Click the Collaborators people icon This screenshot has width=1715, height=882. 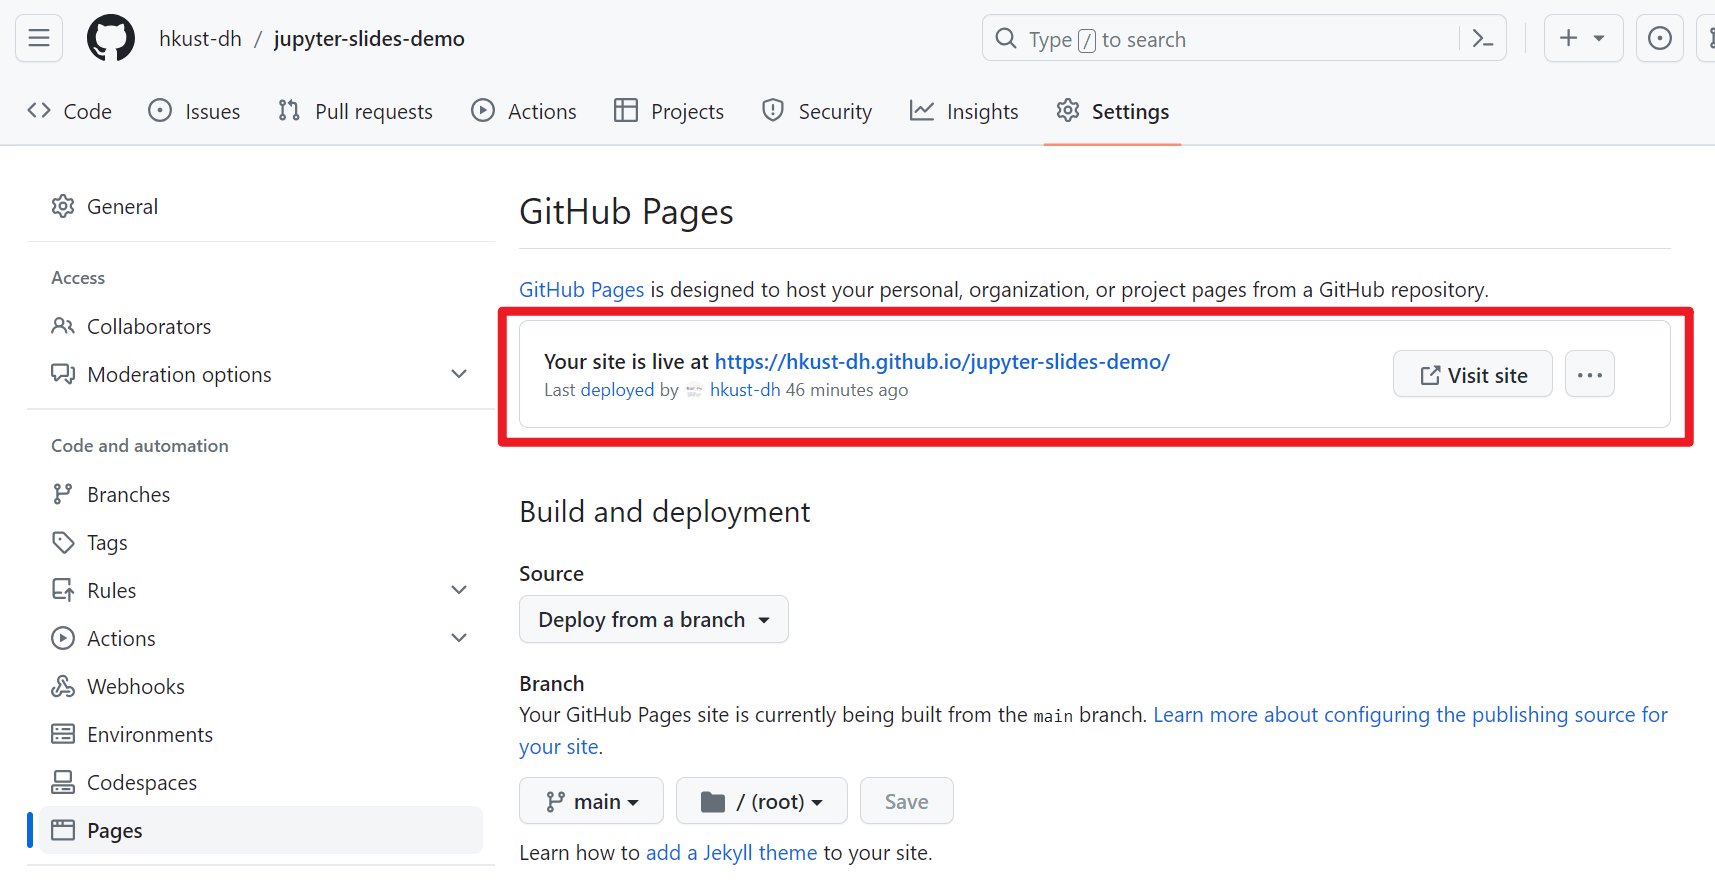point(63,326)
